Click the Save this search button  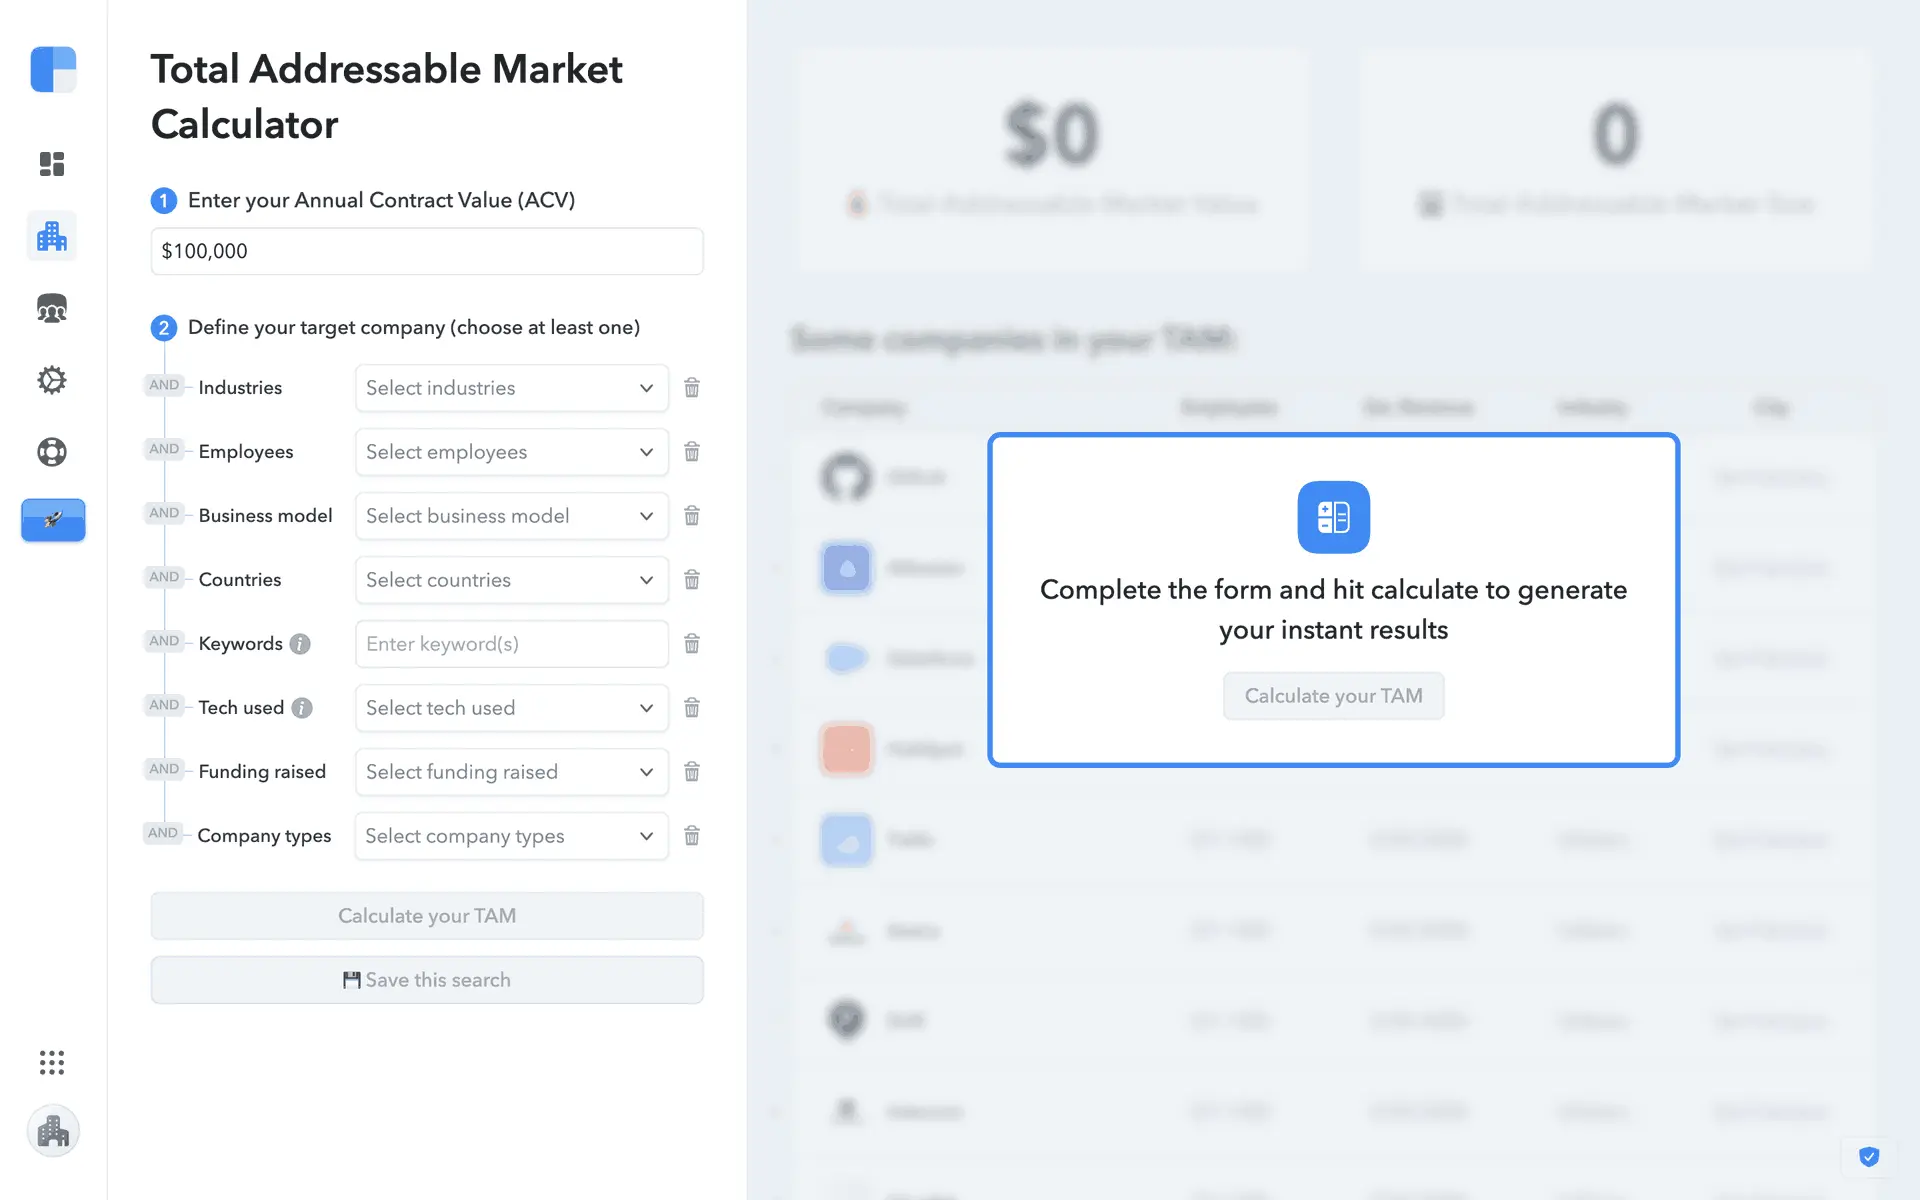pyautogui.click(x=427, y=980)
